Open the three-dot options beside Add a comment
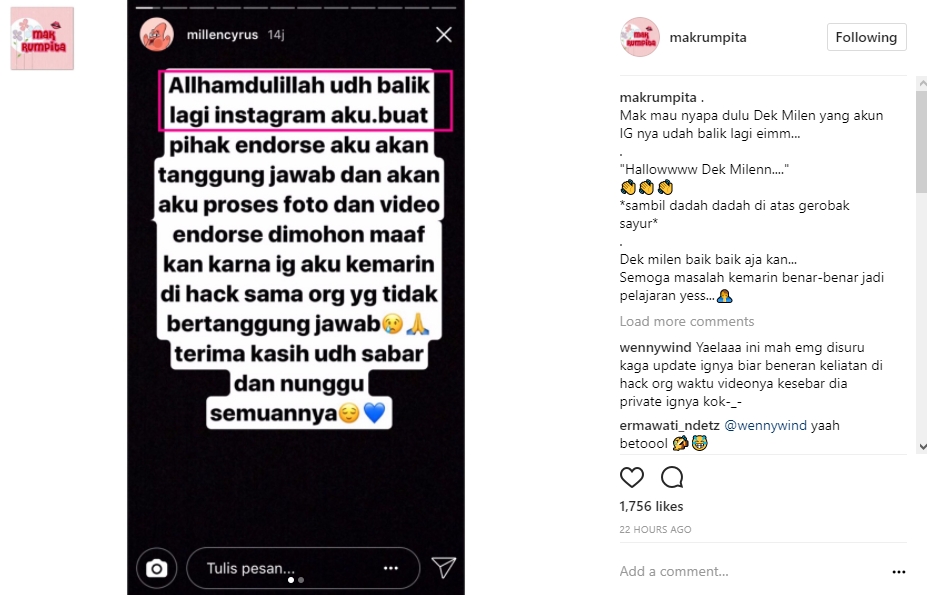This screenshot has height=595, width=927. (x=899, y=572)
